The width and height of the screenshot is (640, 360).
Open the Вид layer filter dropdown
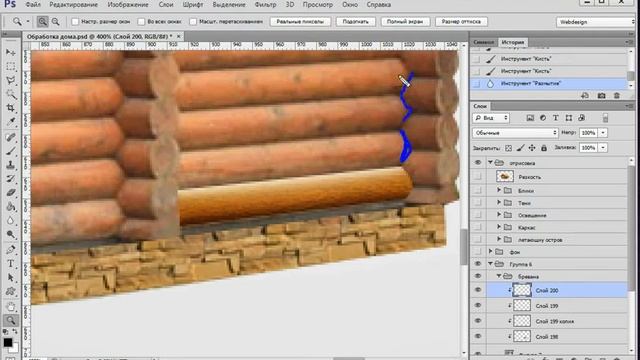pos(491,118)
